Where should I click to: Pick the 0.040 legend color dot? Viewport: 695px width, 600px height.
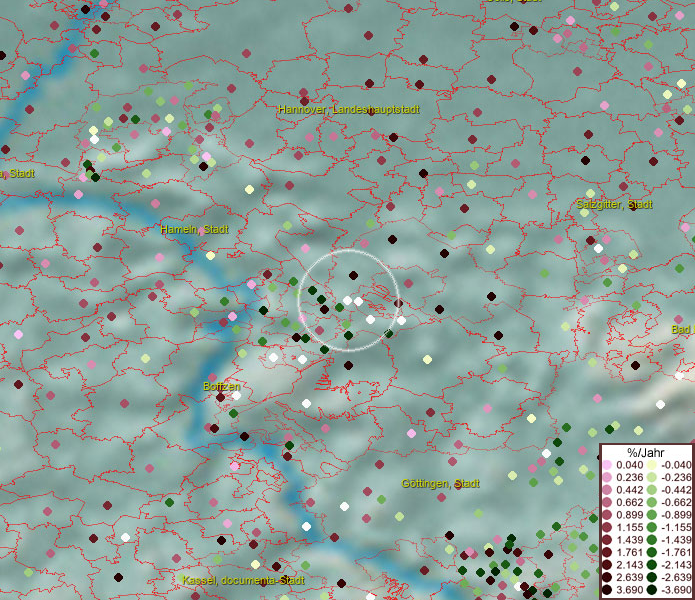[607, 465]
